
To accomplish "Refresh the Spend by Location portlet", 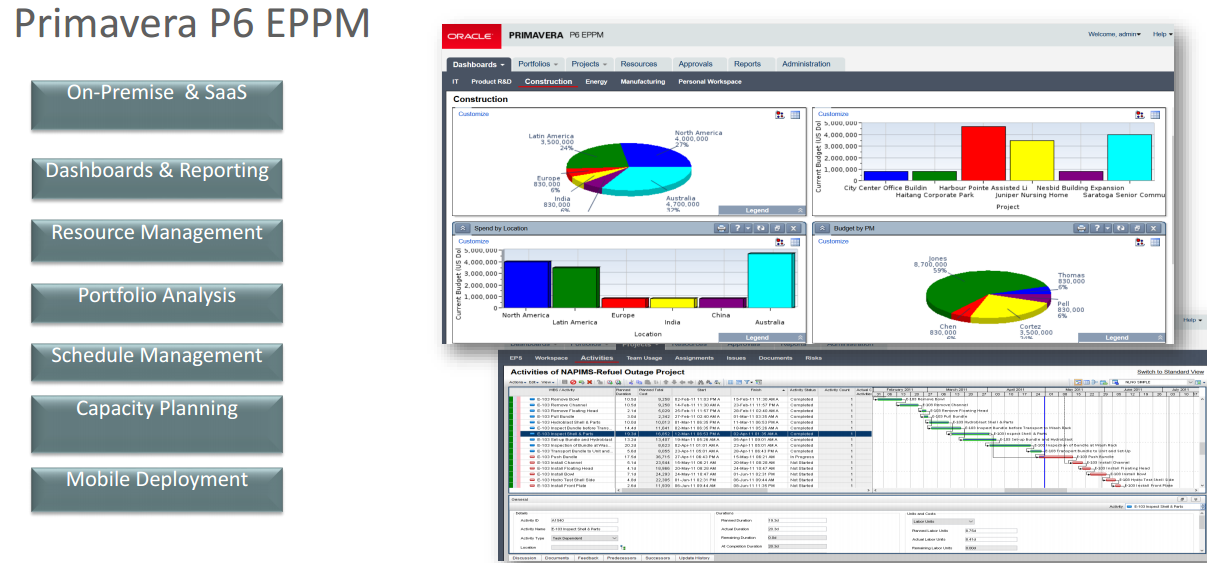I will click(761, 228).
